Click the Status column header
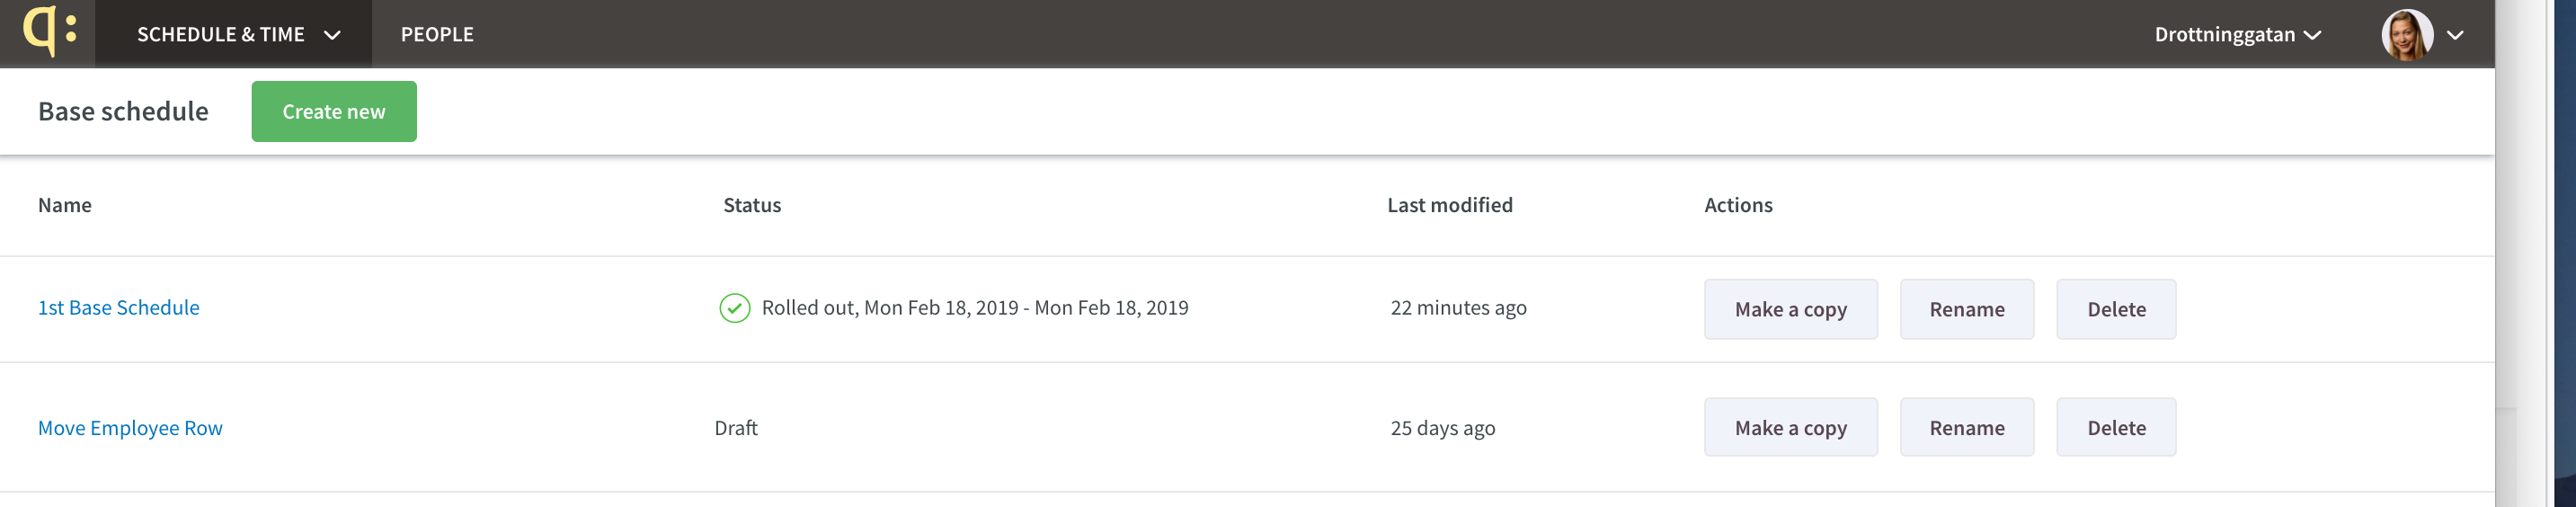The height and width of the screenshot is (507, 2576). tap(752, 205)
